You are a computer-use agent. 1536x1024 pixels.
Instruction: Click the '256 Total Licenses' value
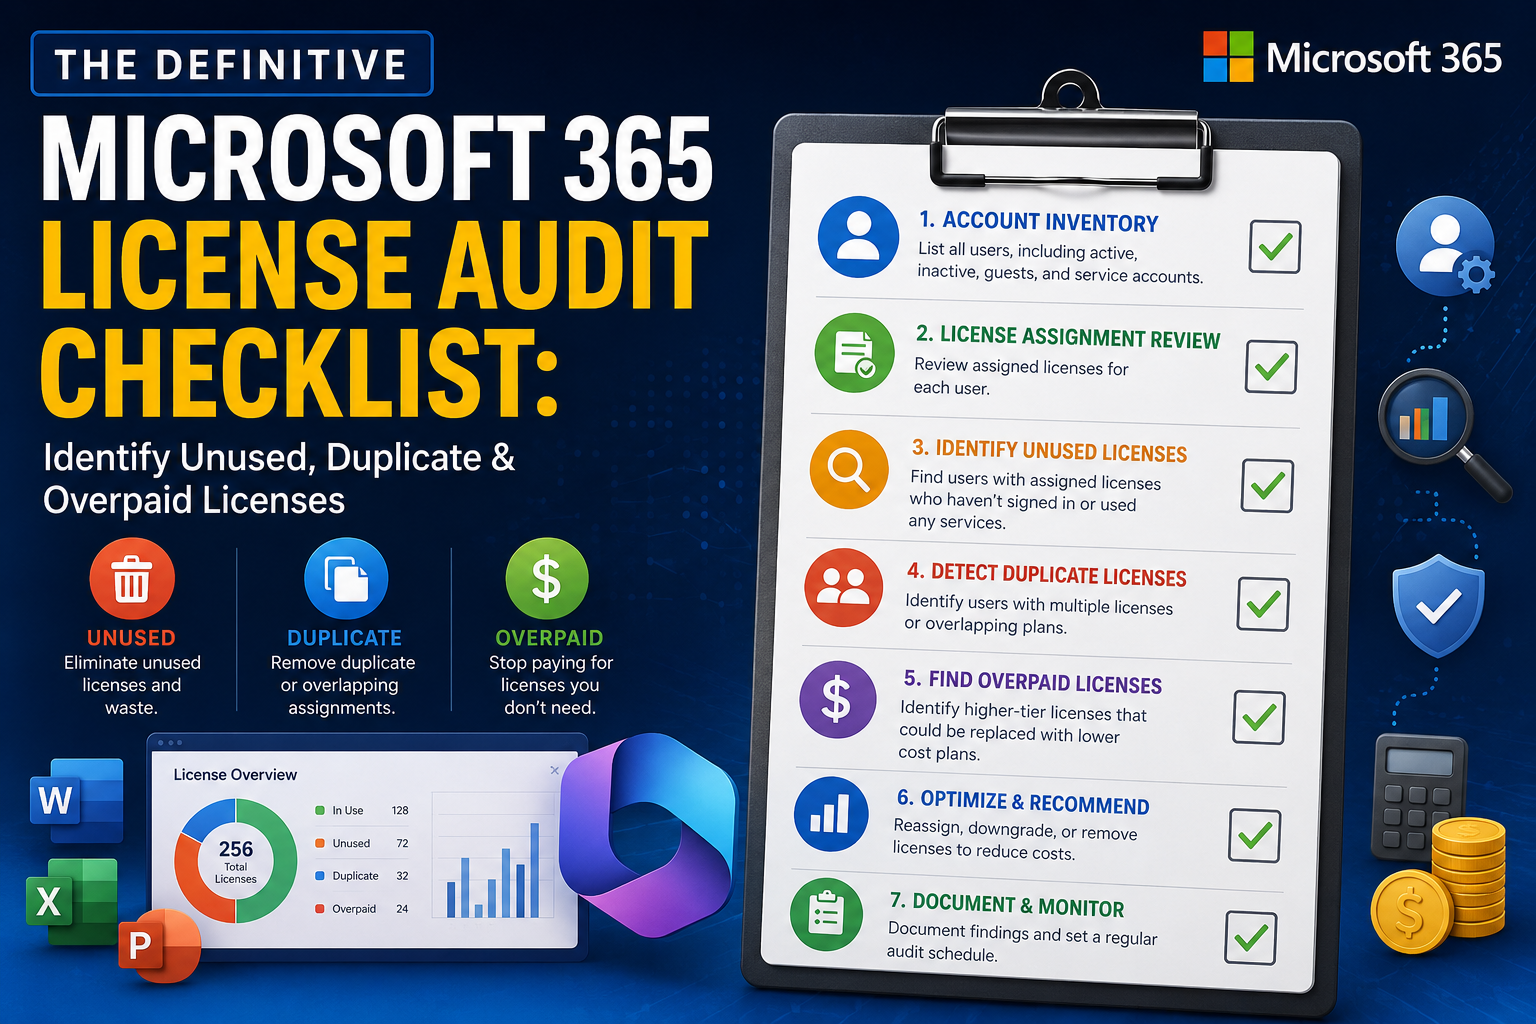pos(236,860)
